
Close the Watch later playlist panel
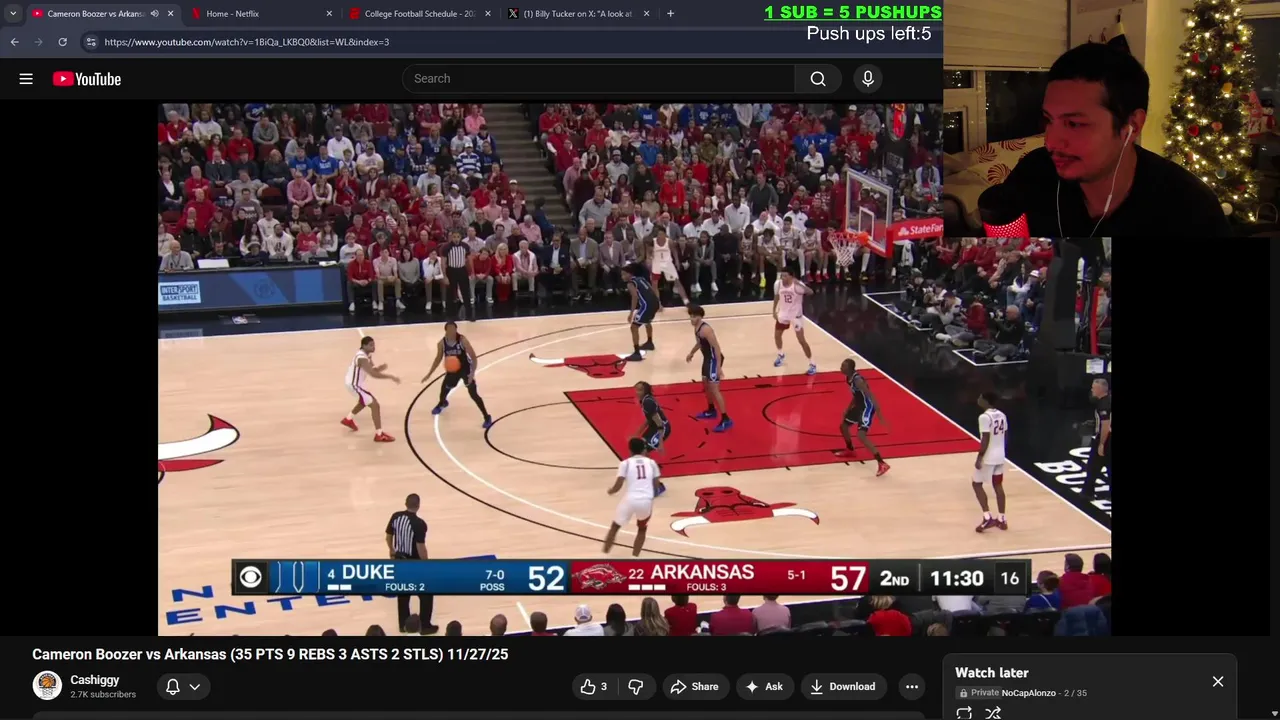click(x=1218, y=681)
